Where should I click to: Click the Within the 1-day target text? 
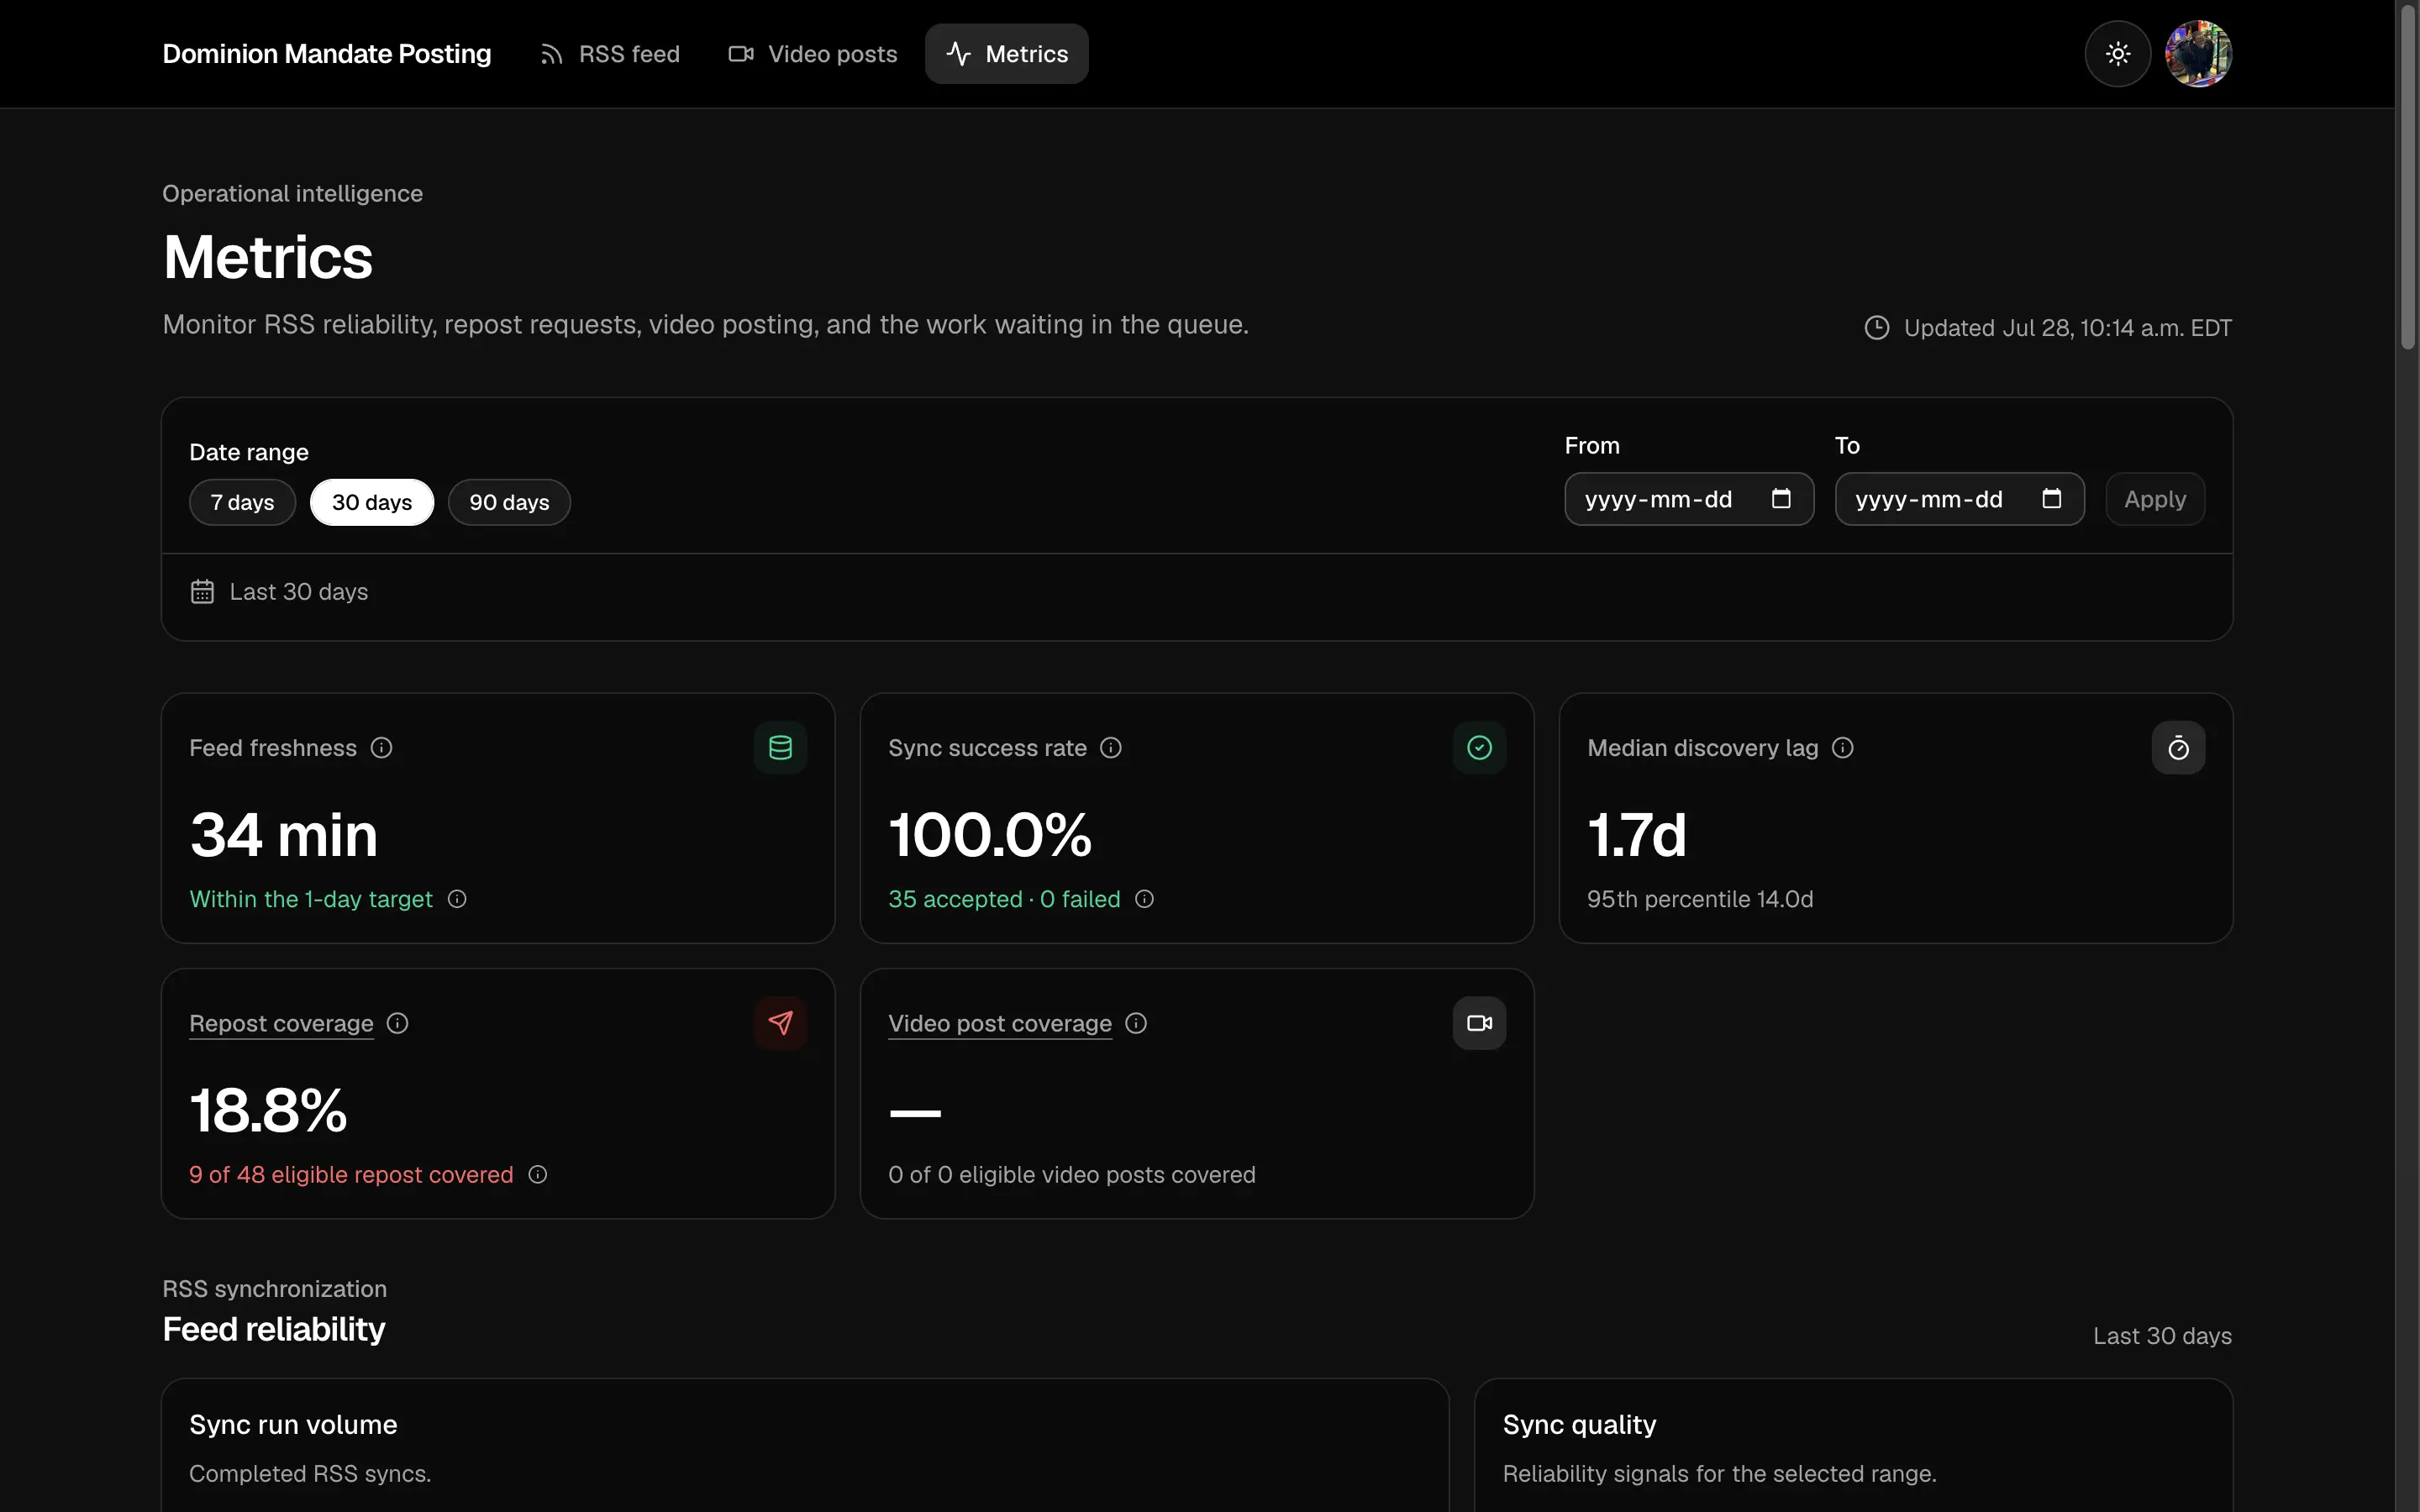pyautogui.click(x=311, y=899)
